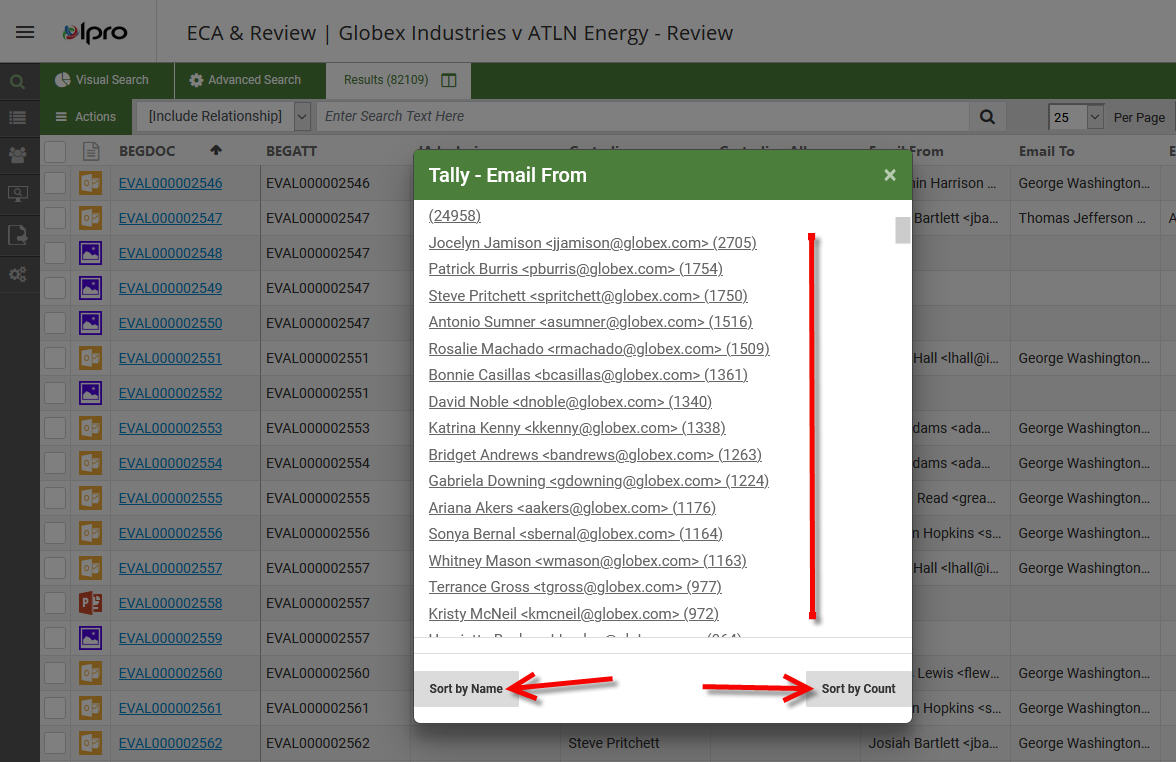The image size is (1176, 762).
Task: Open the users group icon in the sidebar
Action: 17,155
